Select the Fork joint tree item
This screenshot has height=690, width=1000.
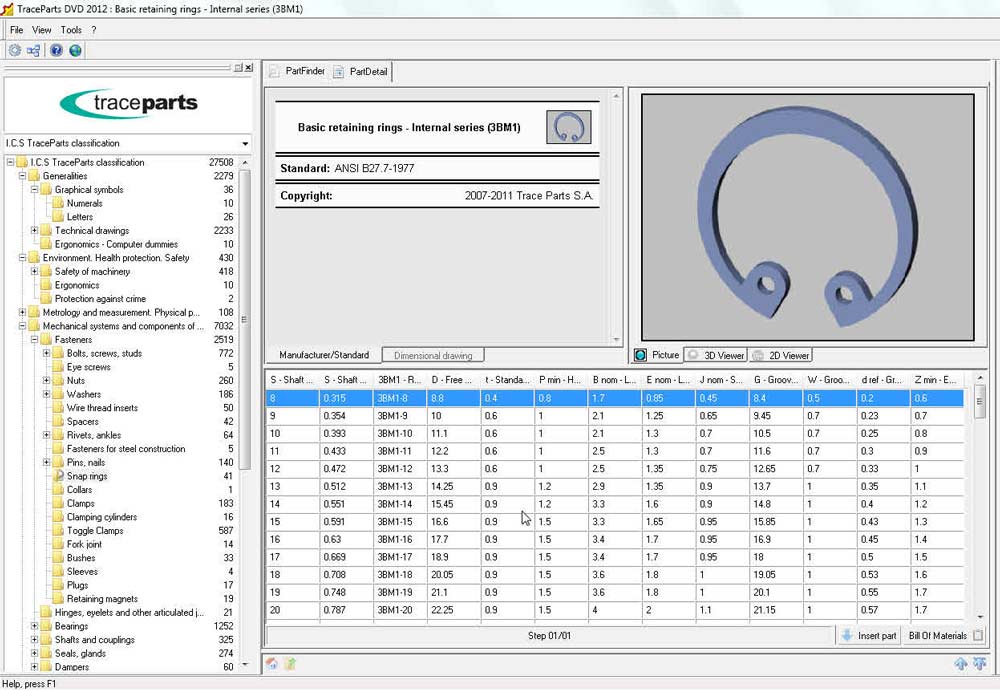pos(84,544)
